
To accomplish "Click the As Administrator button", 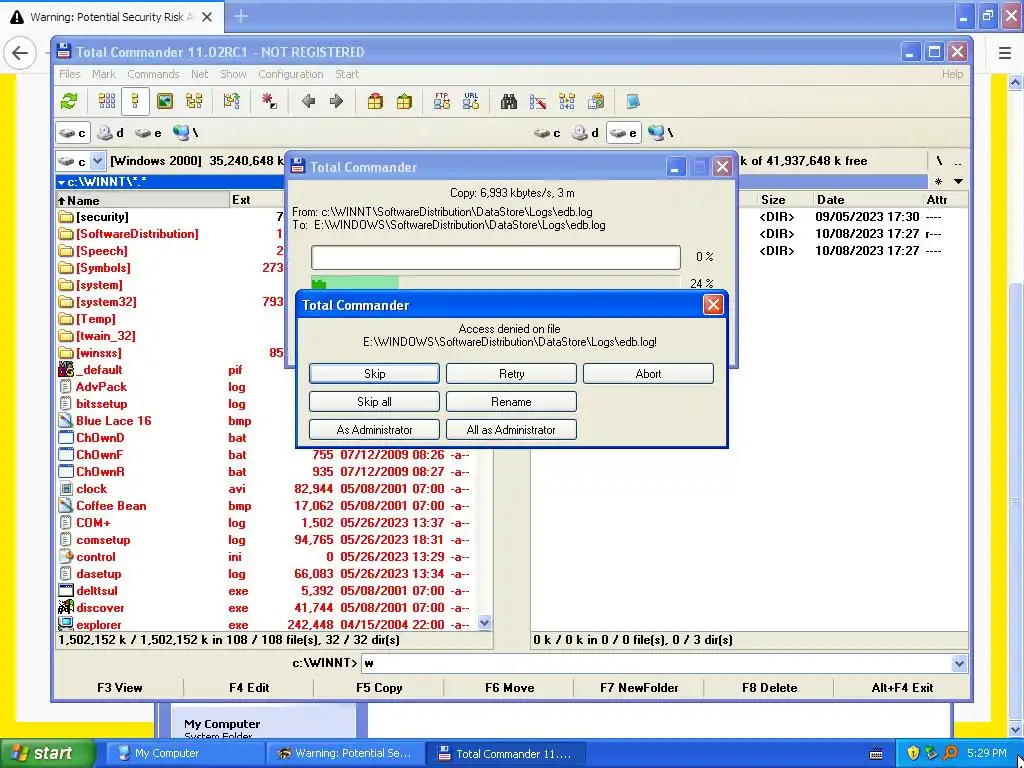I will tap(374, 430).
